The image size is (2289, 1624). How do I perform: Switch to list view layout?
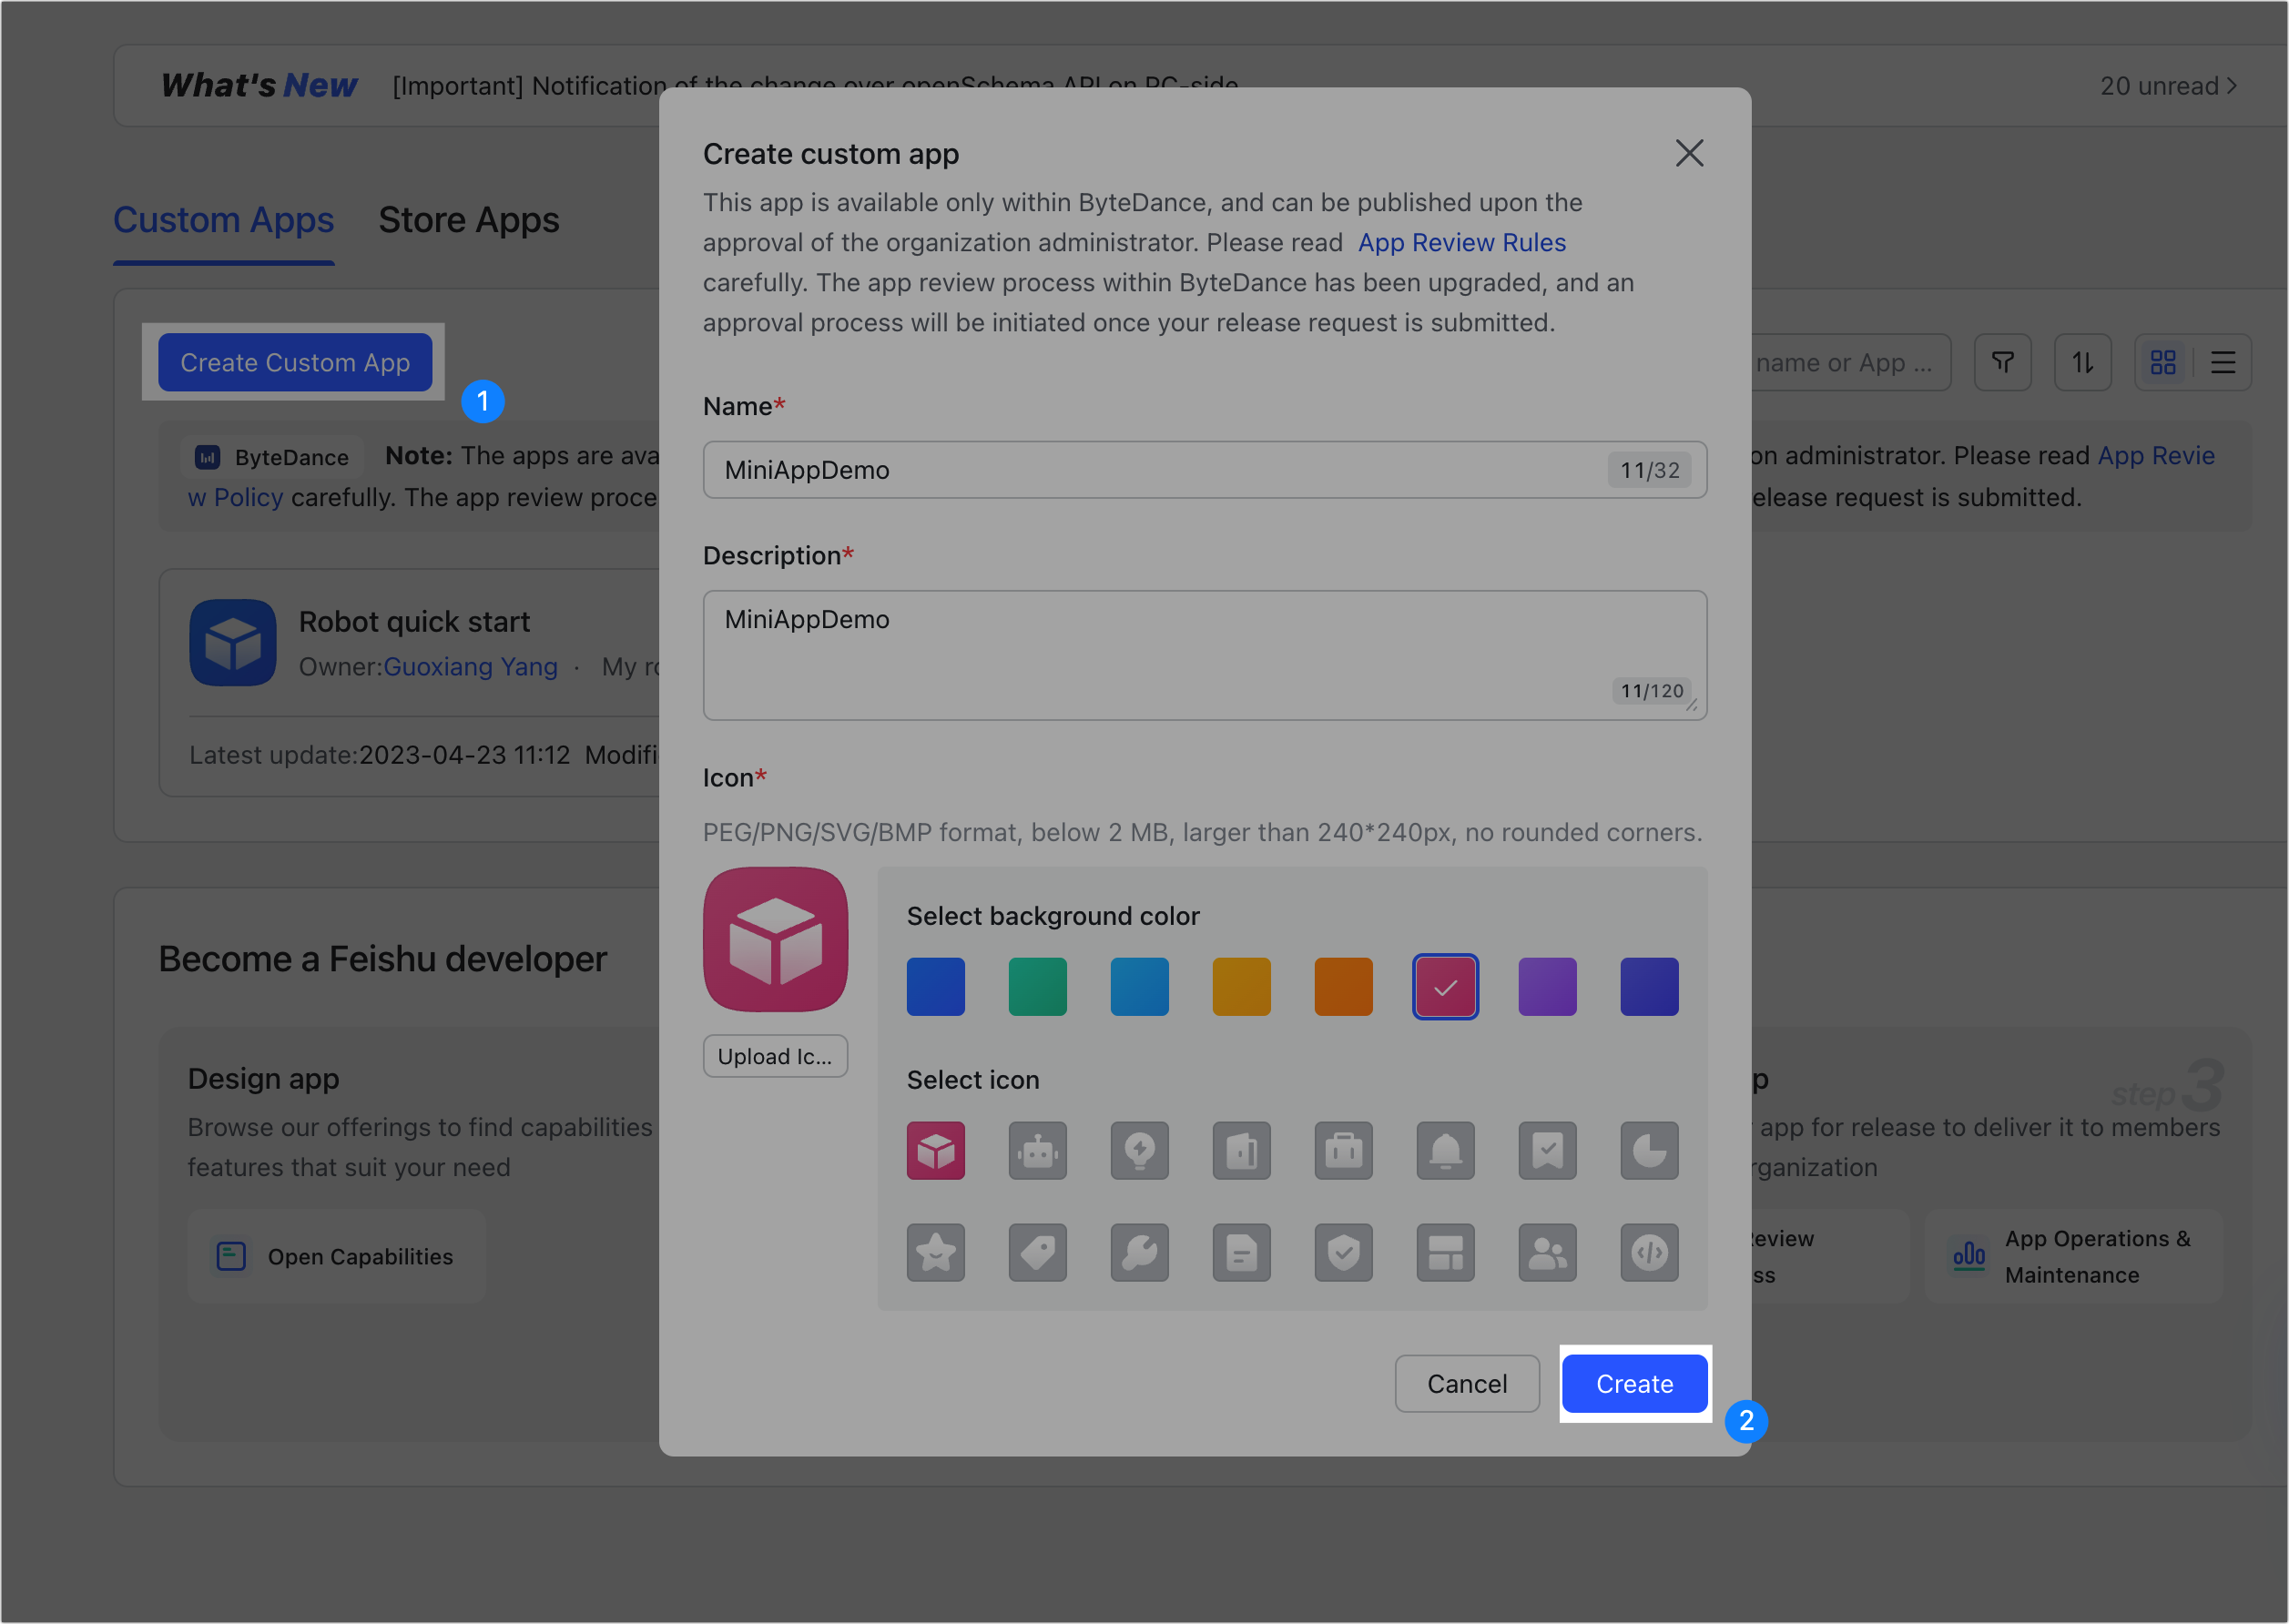[2222, 362]
